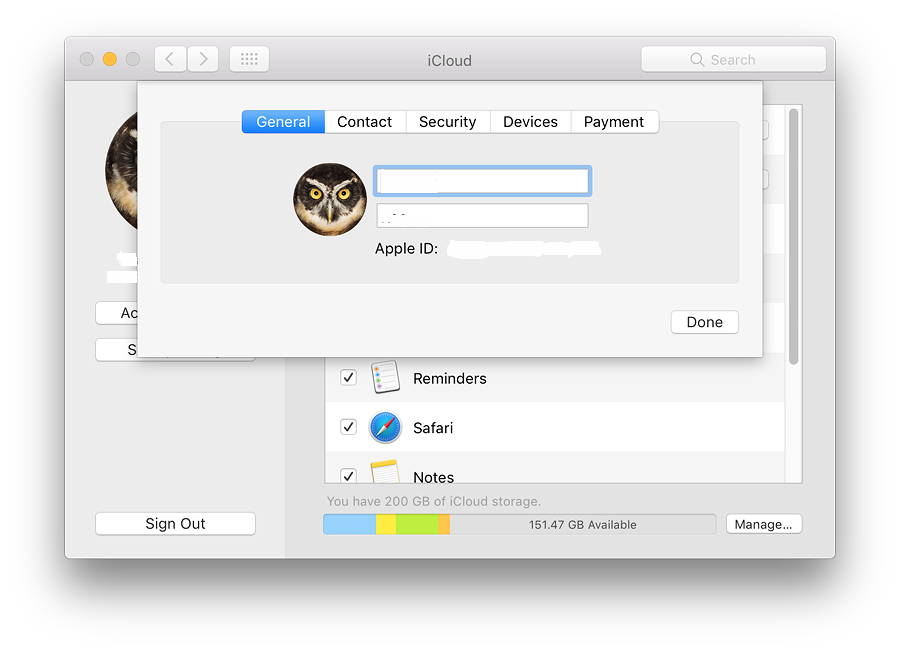This screenshot has height=651, width=900.
Task: Click the Safari compass icon
Action: (x=385, y=427)
